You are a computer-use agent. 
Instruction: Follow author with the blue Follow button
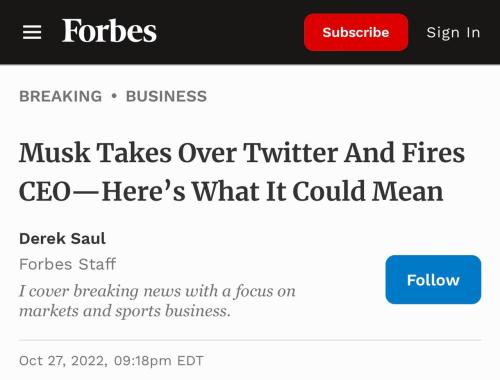pos(433,280)
